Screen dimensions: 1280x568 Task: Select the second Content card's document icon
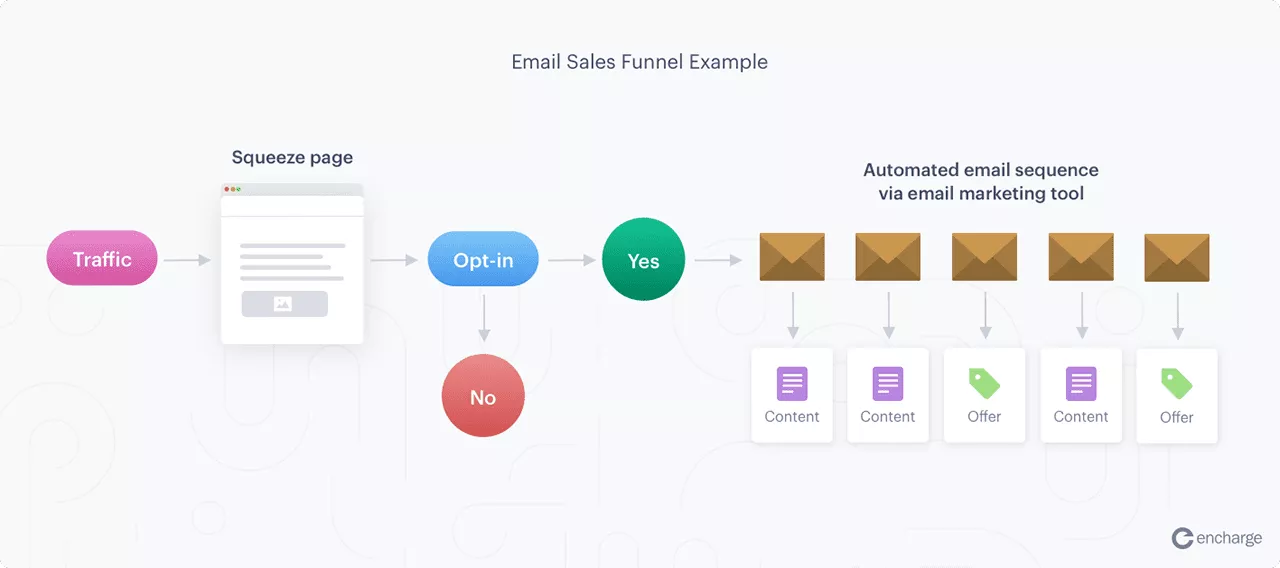pyautogui.click(x=888, y=384)
